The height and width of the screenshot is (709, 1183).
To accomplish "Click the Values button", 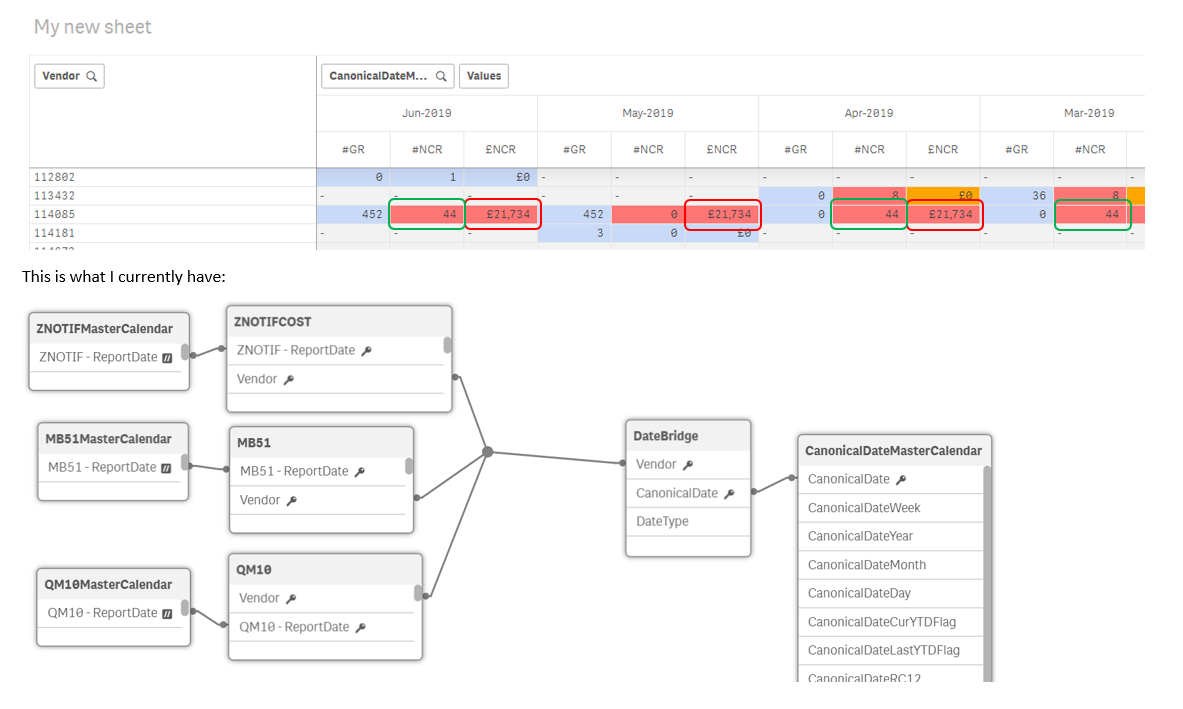I will point(483,75).
